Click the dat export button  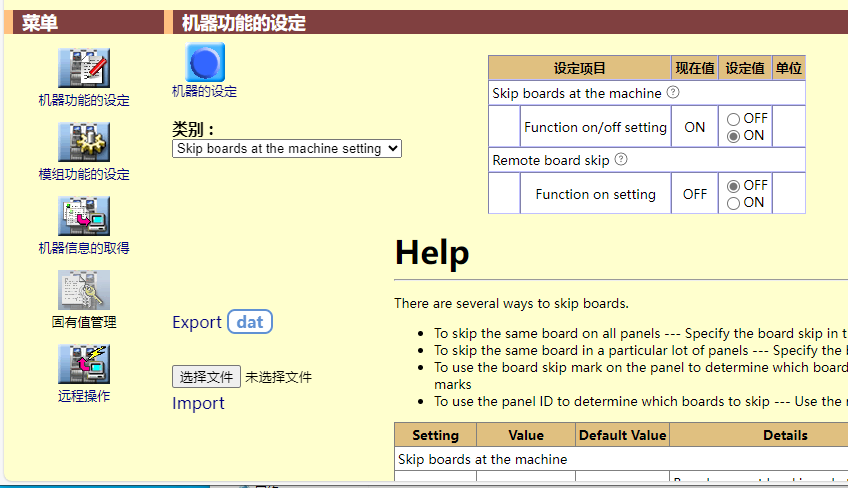click(250, 322)
